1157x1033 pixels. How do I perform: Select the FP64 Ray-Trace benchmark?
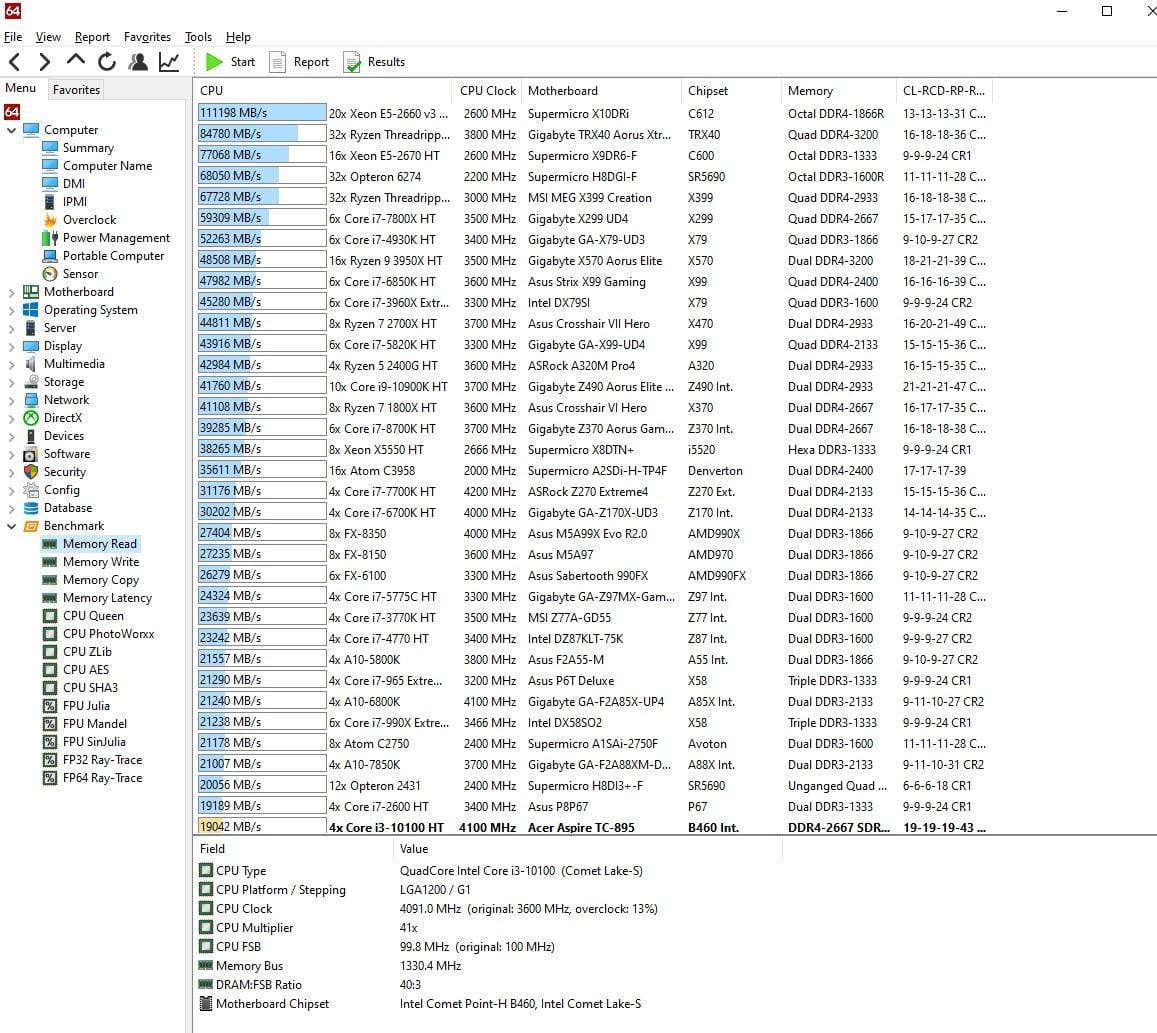tap(103, 778)
